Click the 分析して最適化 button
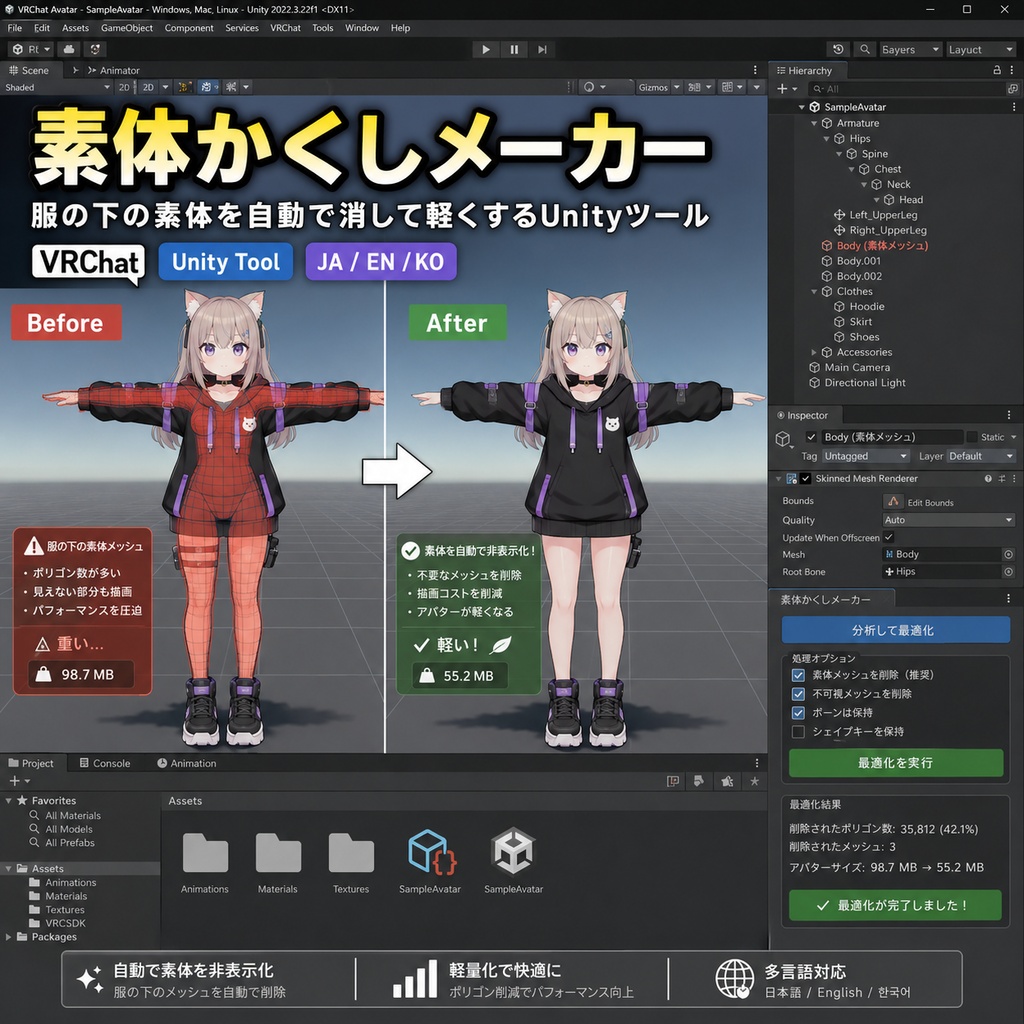Image resolution: width=1024 pixels, height=1024 pixels. tap(895, 630)
